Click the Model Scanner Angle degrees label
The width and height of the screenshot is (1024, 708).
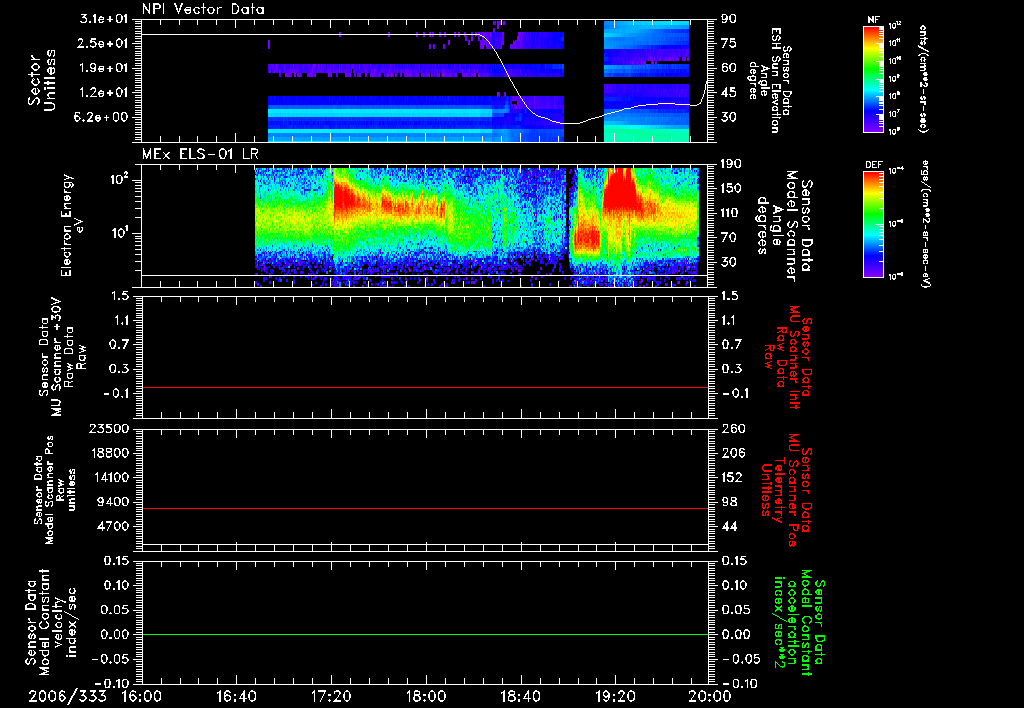coord(784,226)
